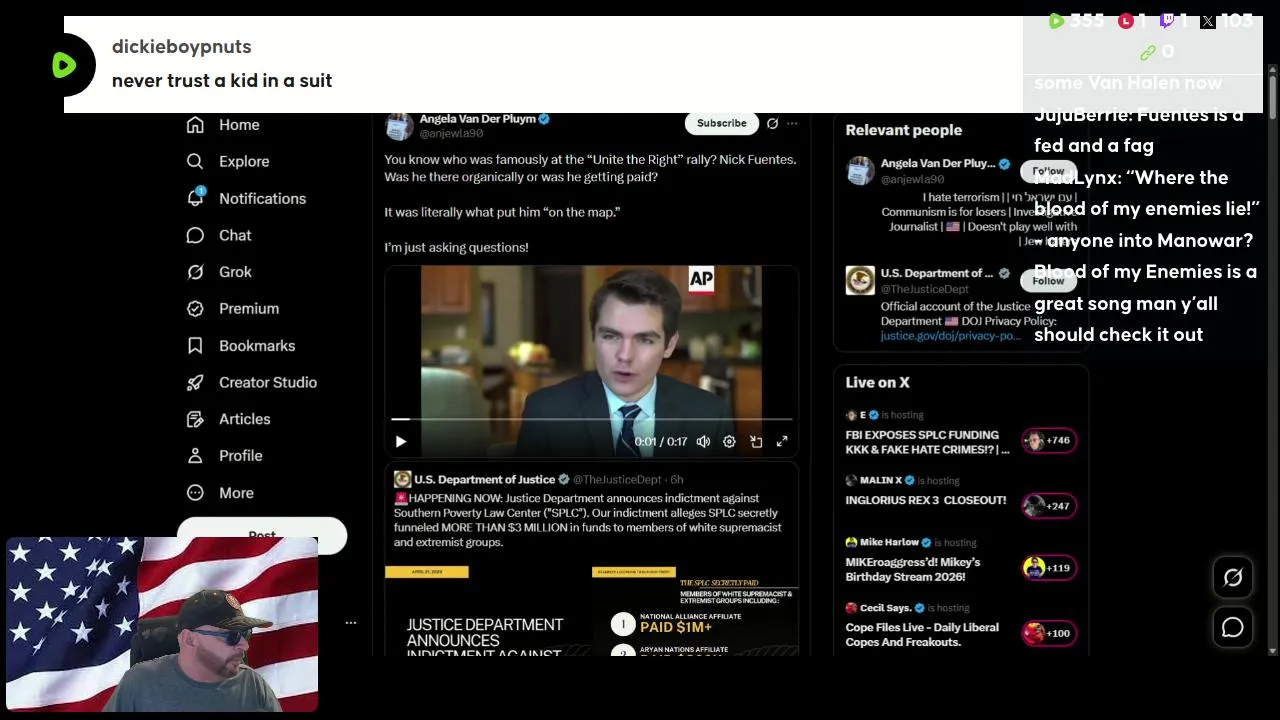Viewport: 1280px width, 720px height.
Task: Click the Twitch viewer count icon
Action: pos(1167,21)
